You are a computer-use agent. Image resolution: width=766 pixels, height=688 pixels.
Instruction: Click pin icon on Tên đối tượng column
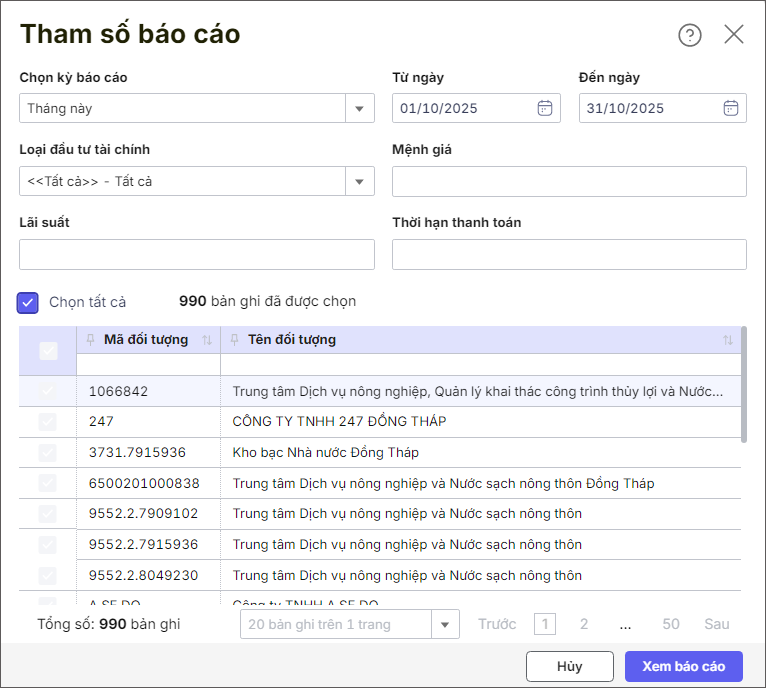pos(234,340)
